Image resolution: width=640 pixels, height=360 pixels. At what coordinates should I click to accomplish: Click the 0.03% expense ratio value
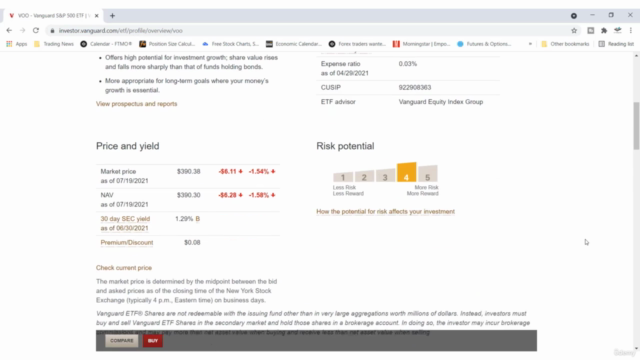click(408, 64)
